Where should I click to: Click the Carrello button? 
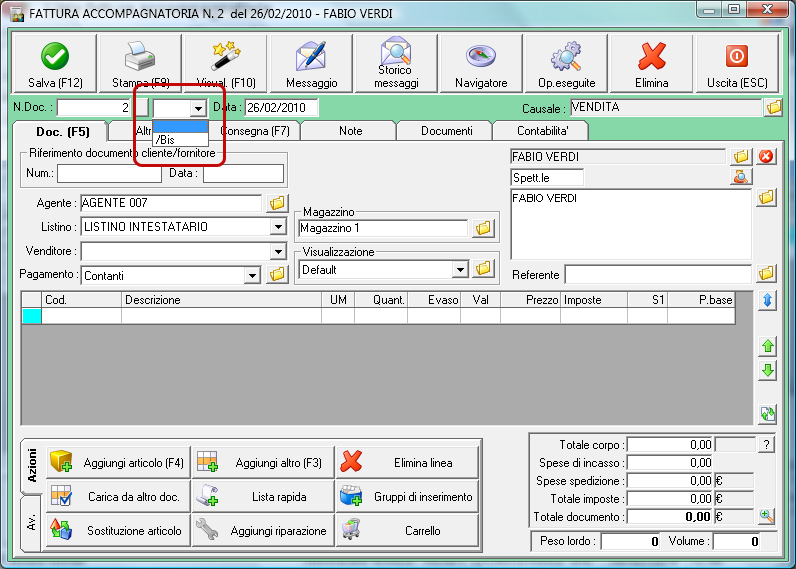[407, 530]
